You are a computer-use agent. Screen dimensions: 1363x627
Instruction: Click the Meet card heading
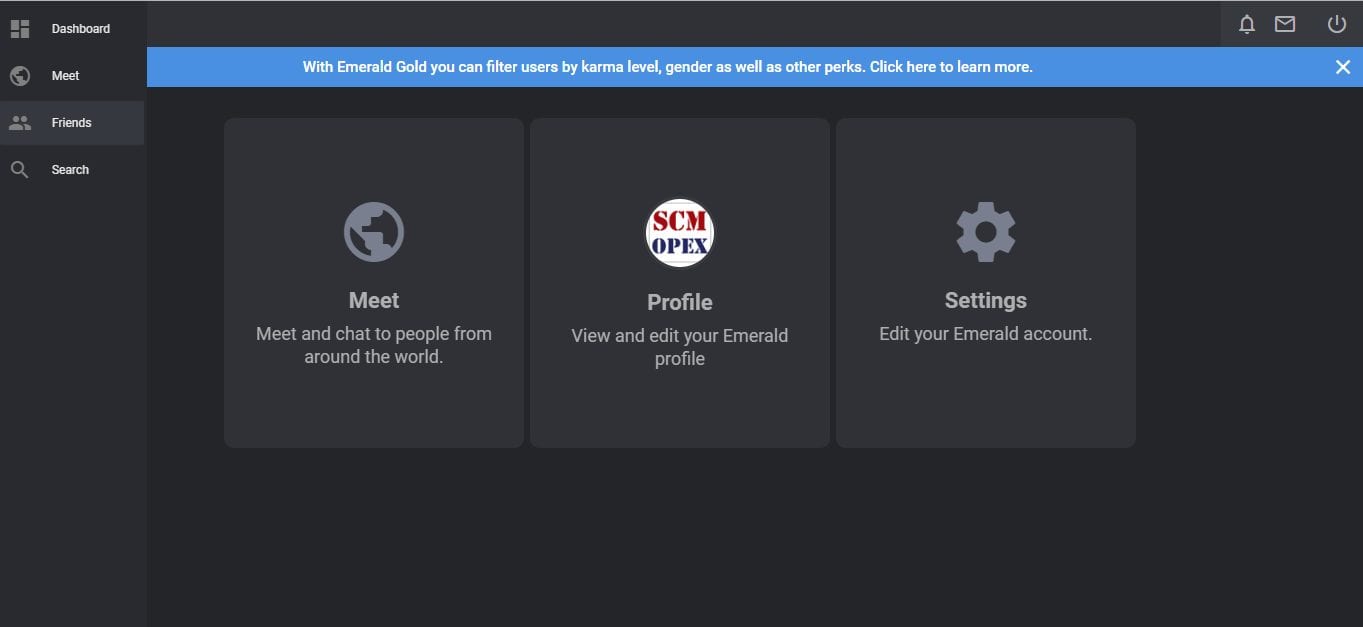(374, 300)
